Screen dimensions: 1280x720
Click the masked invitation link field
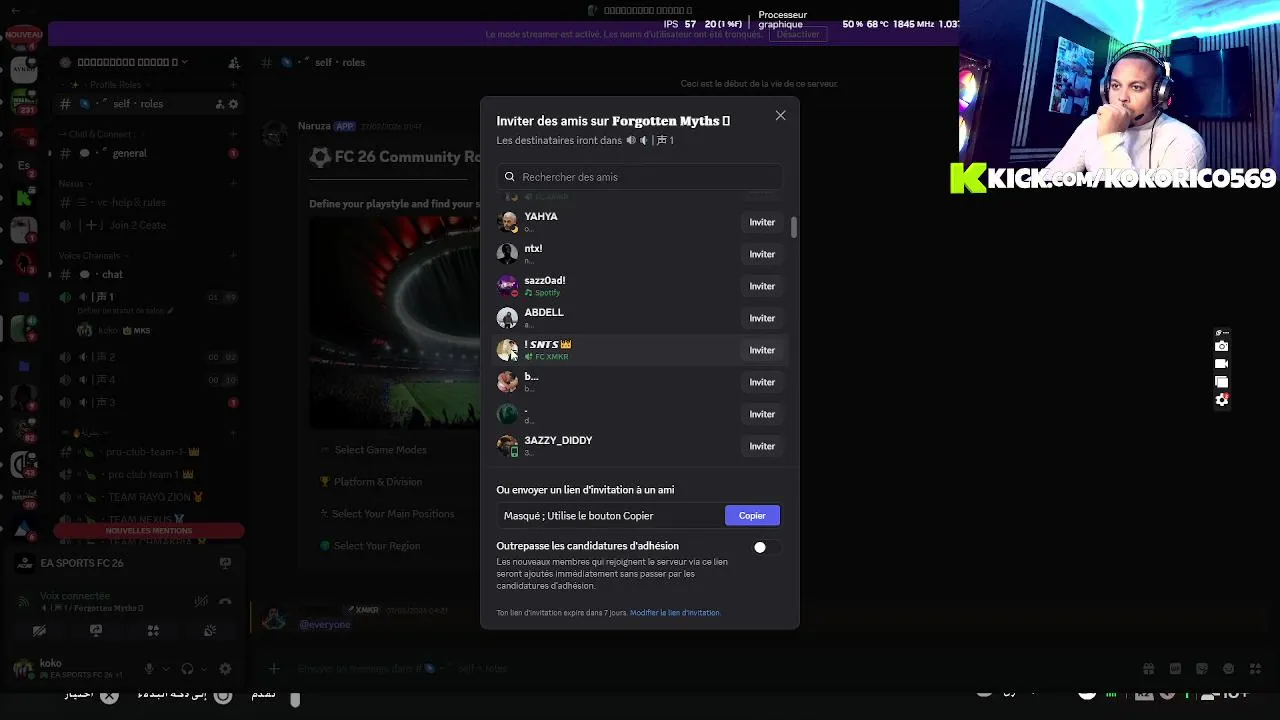[611, 516]
